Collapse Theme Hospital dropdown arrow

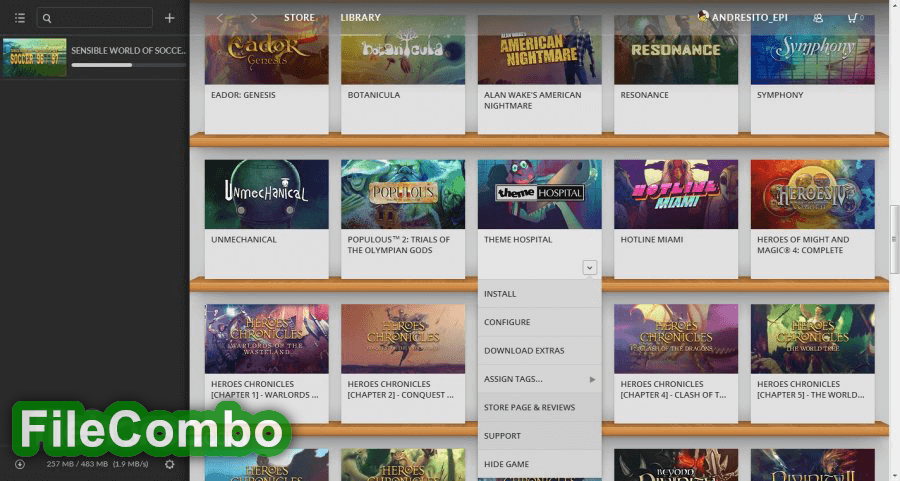pos(589,267)
